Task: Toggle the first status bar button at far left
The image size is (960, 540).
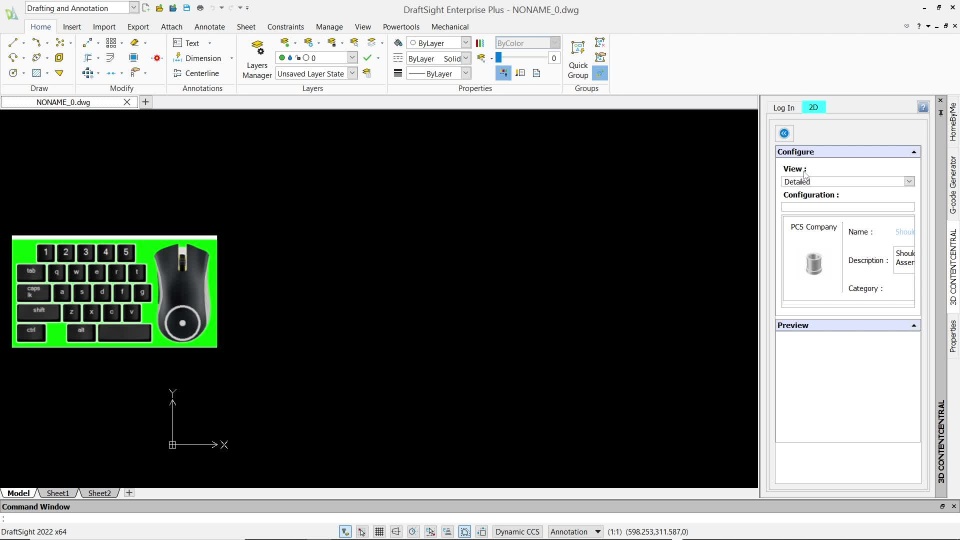Action: pos(345,531)
